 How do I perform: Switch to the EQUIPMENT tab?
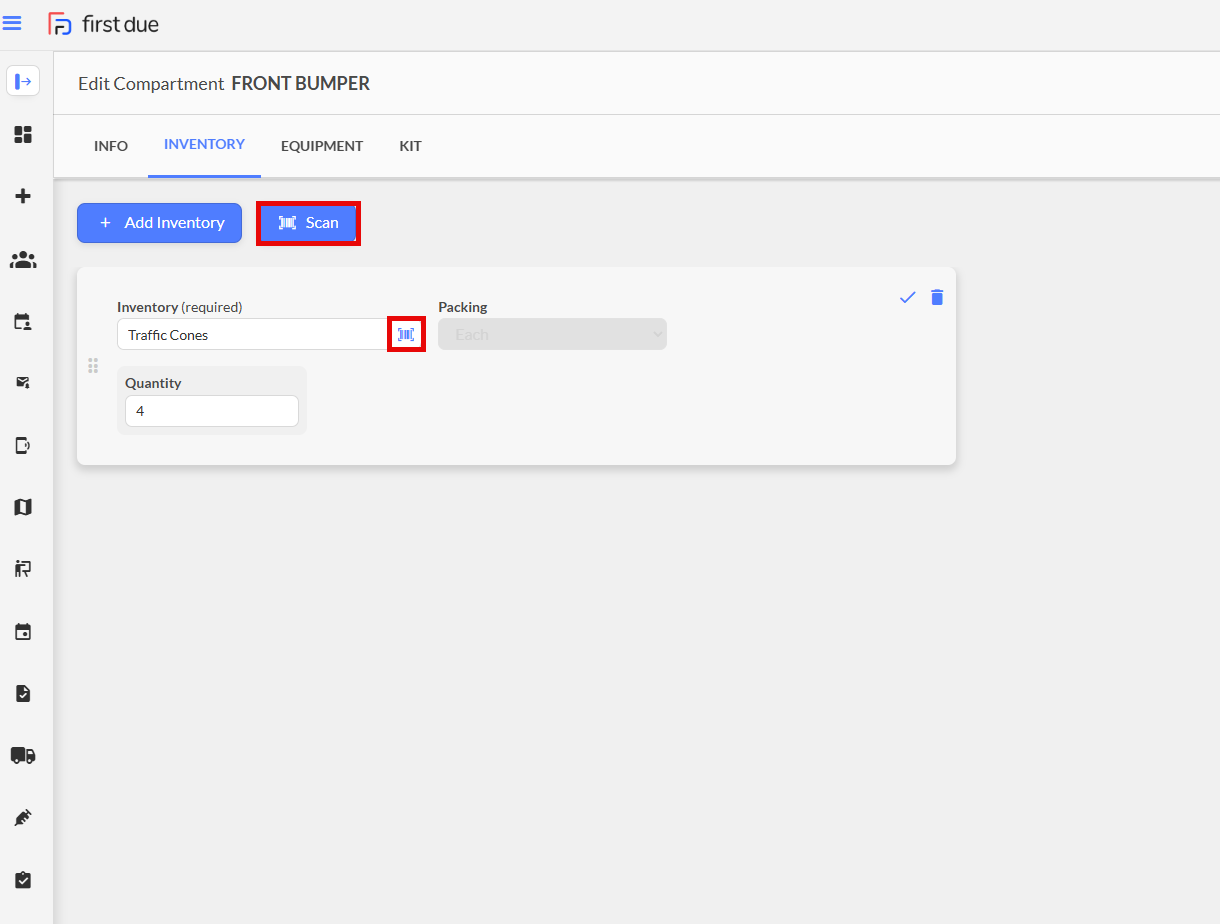(x=321, y=146)
